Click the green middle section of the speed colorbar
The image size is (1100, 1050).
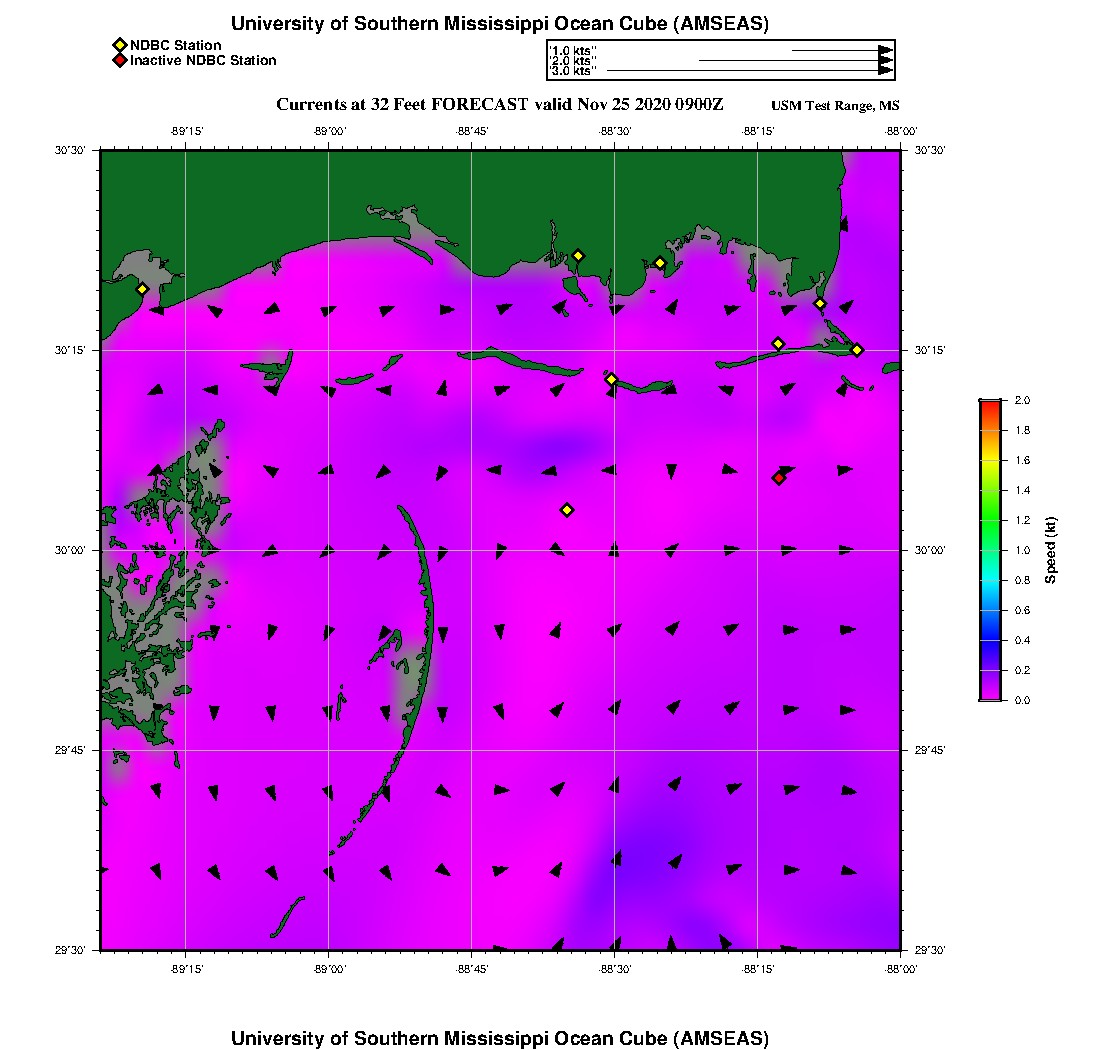(991, 520)
